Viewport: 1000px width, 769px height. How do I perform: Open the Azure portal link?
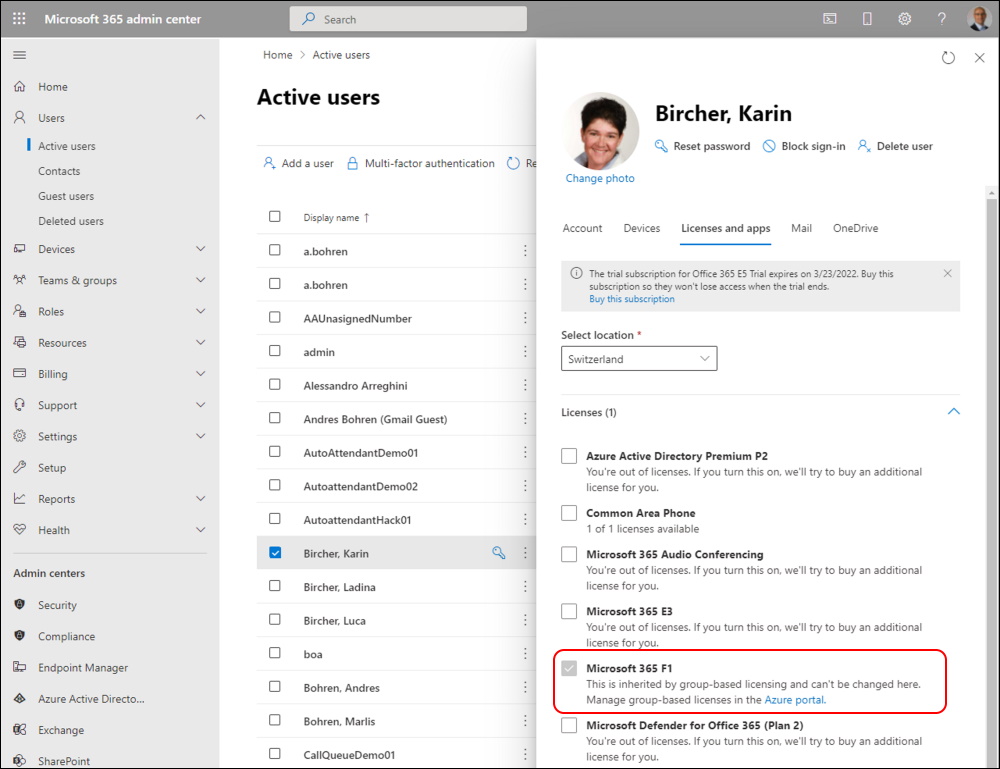pyautogui.click(x=795, y=699)
